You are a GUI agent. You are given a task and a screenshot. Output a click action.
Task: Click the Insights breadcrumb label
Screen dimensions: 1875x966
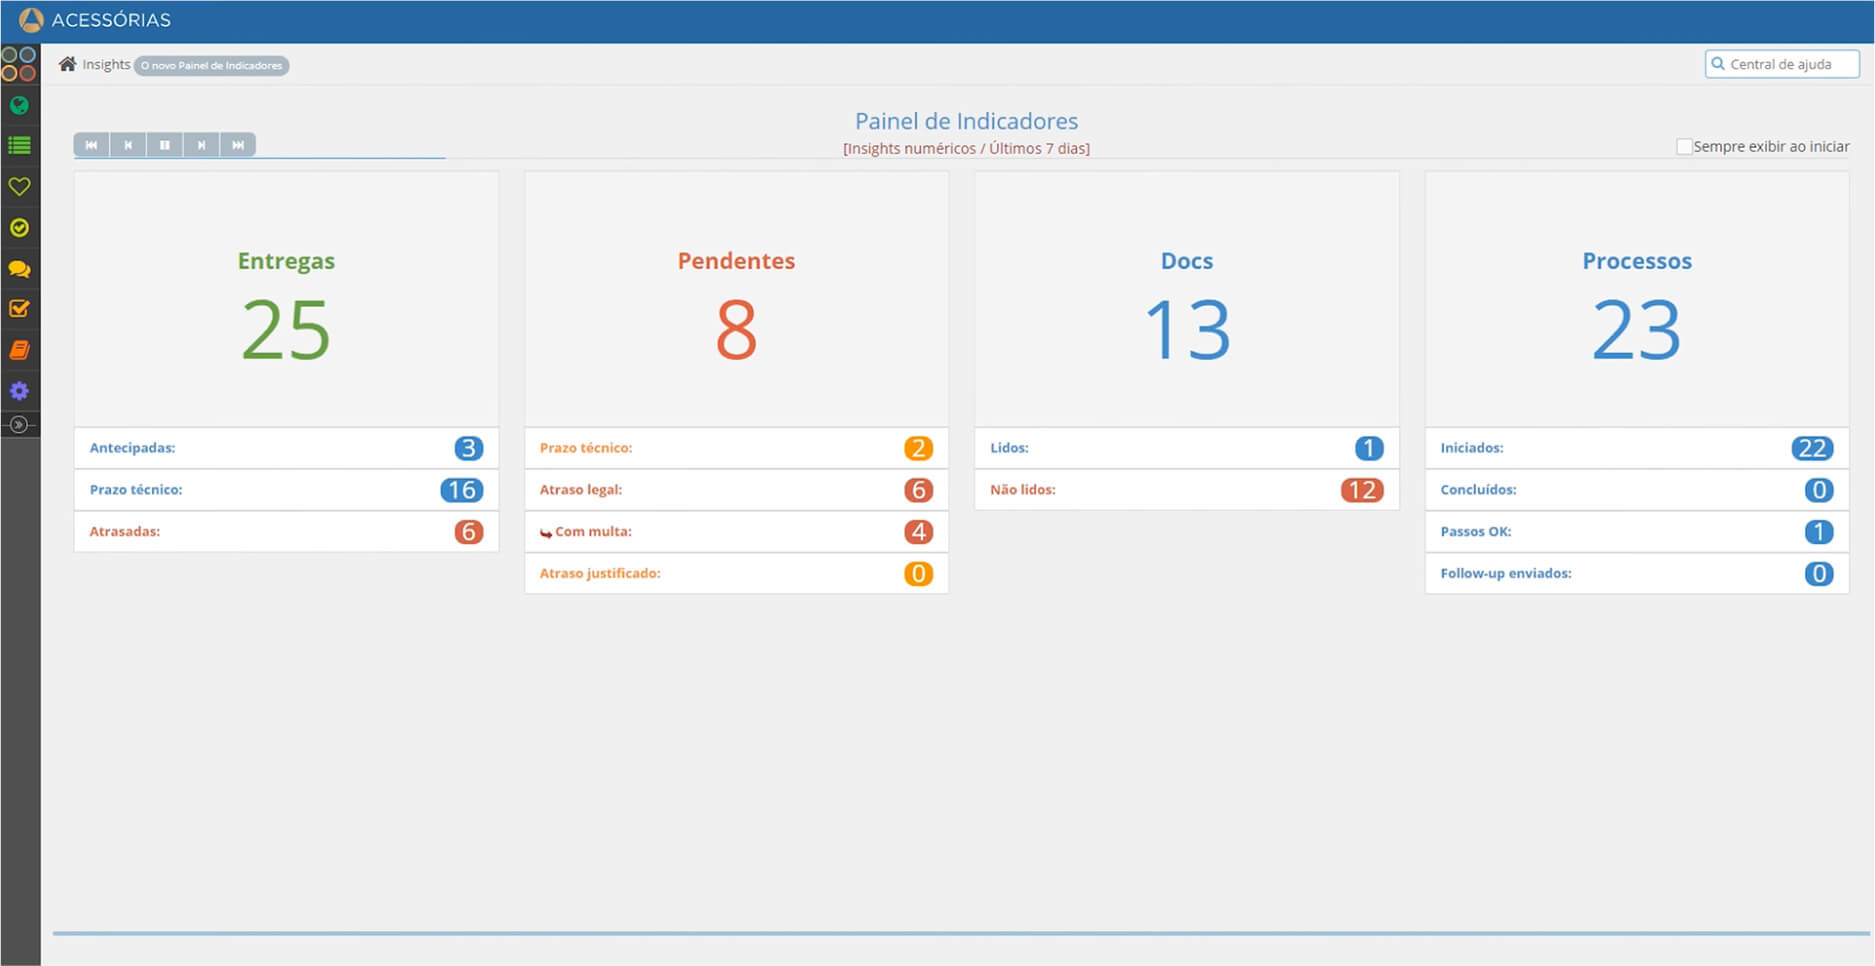tap(106, 64)
